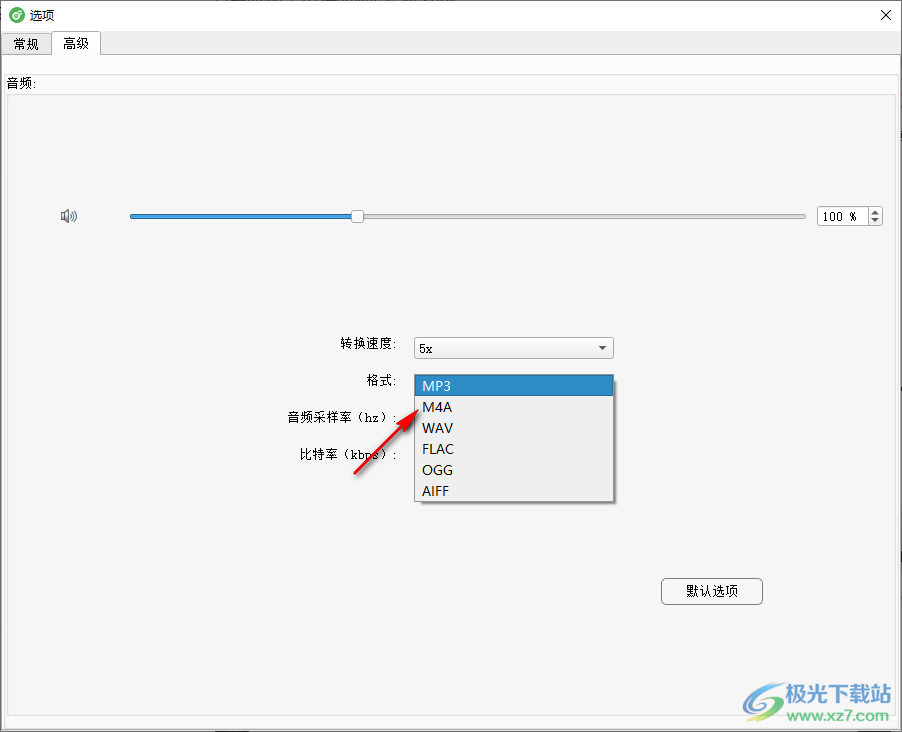This screenshot has width=902, height=732.
Task: Click the 音频 section heading
Action: pos(21,83)
